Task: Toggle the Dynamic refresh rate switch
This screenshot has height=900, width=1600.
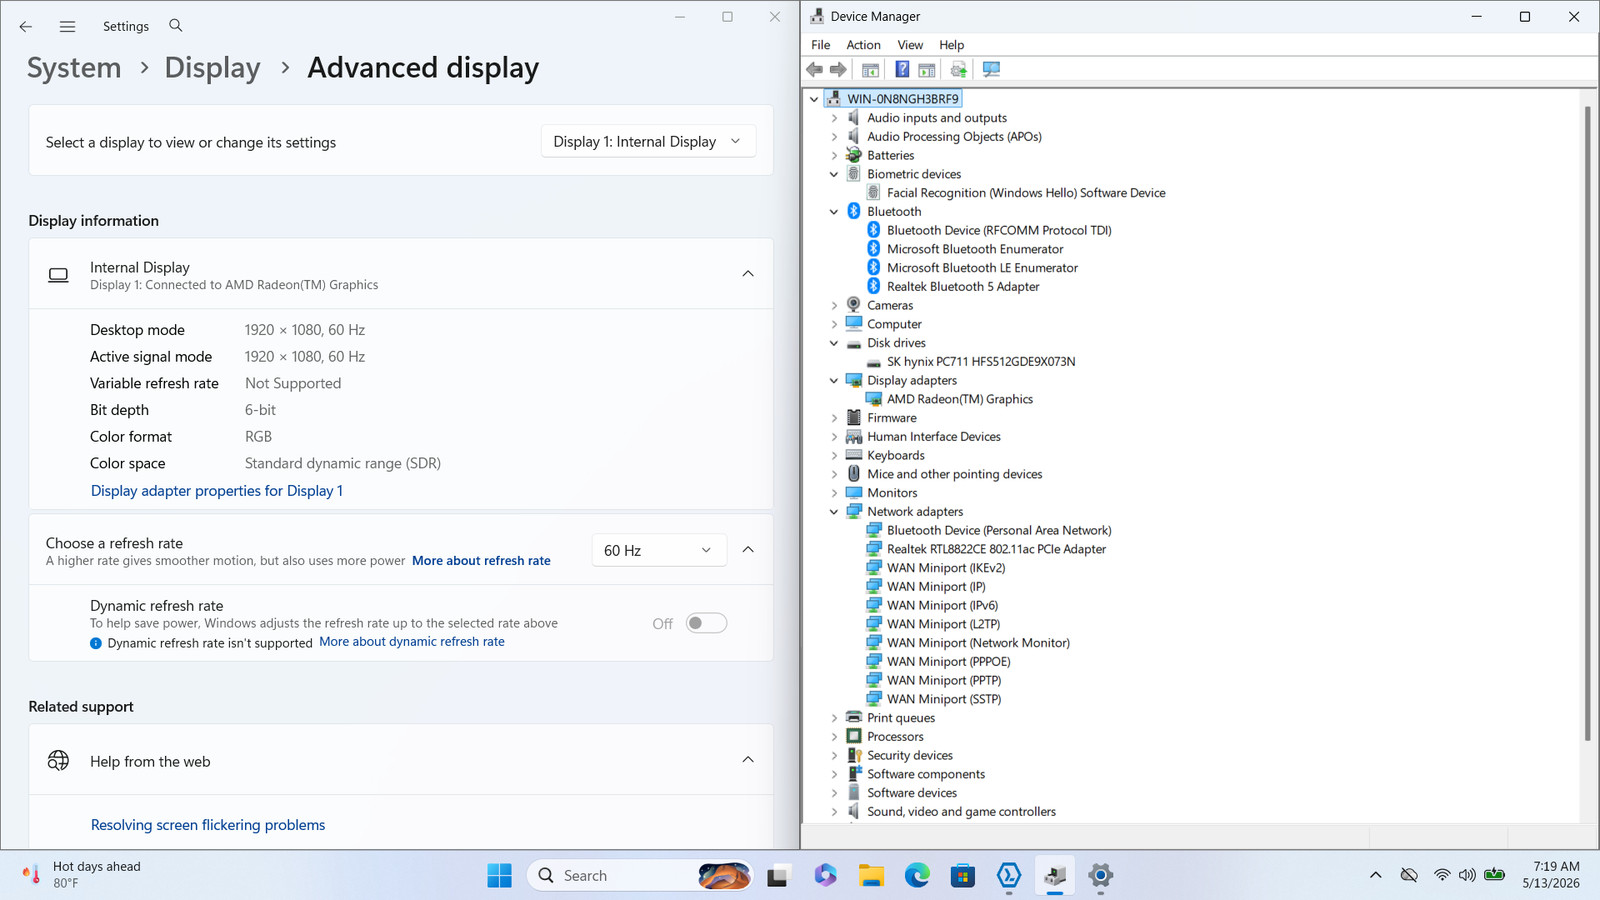Action: pos(706,623)
